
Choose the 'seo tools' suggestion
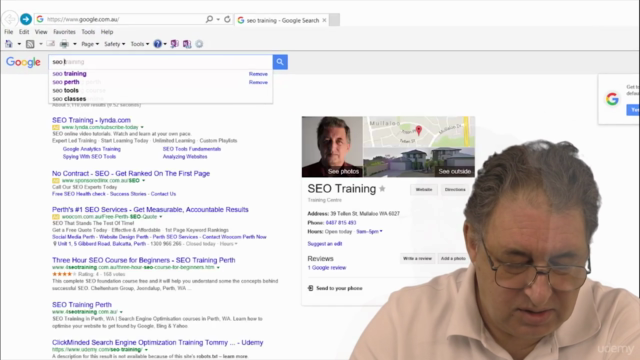[x=65, y=91]
